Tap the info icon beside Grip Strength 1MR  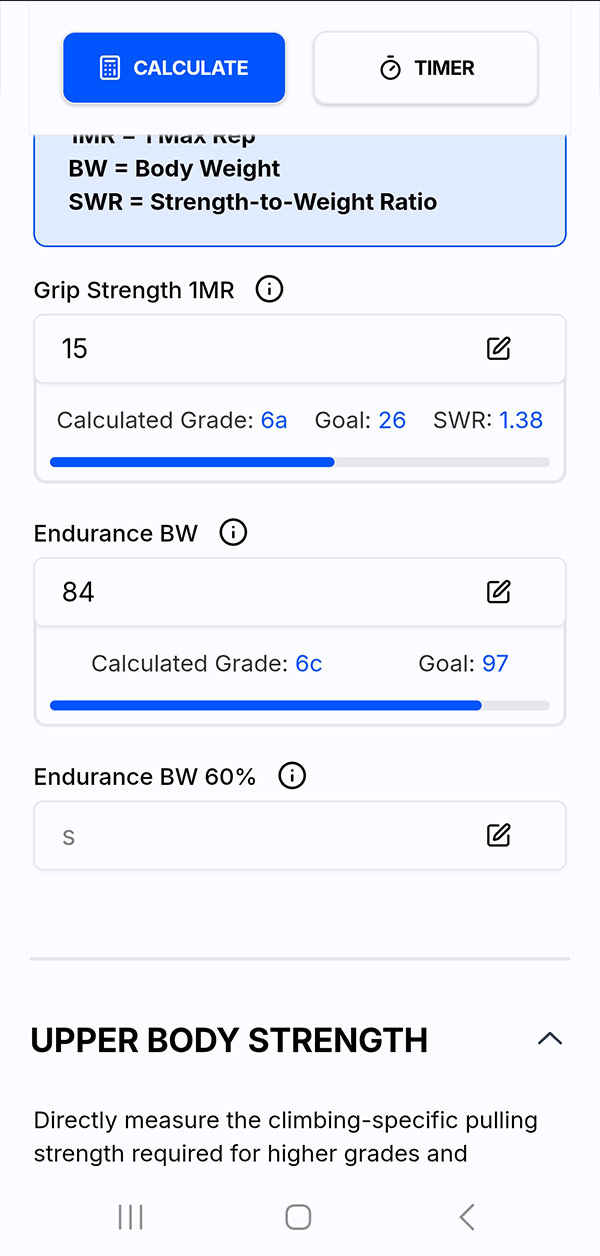coord(269,290)
